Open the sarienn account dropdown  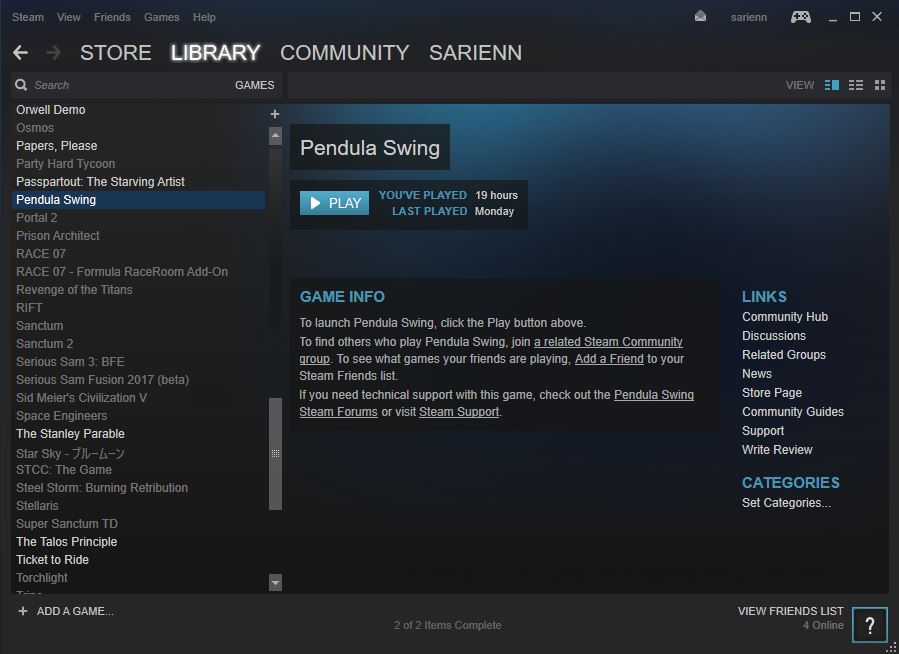[x=749, y=17]
